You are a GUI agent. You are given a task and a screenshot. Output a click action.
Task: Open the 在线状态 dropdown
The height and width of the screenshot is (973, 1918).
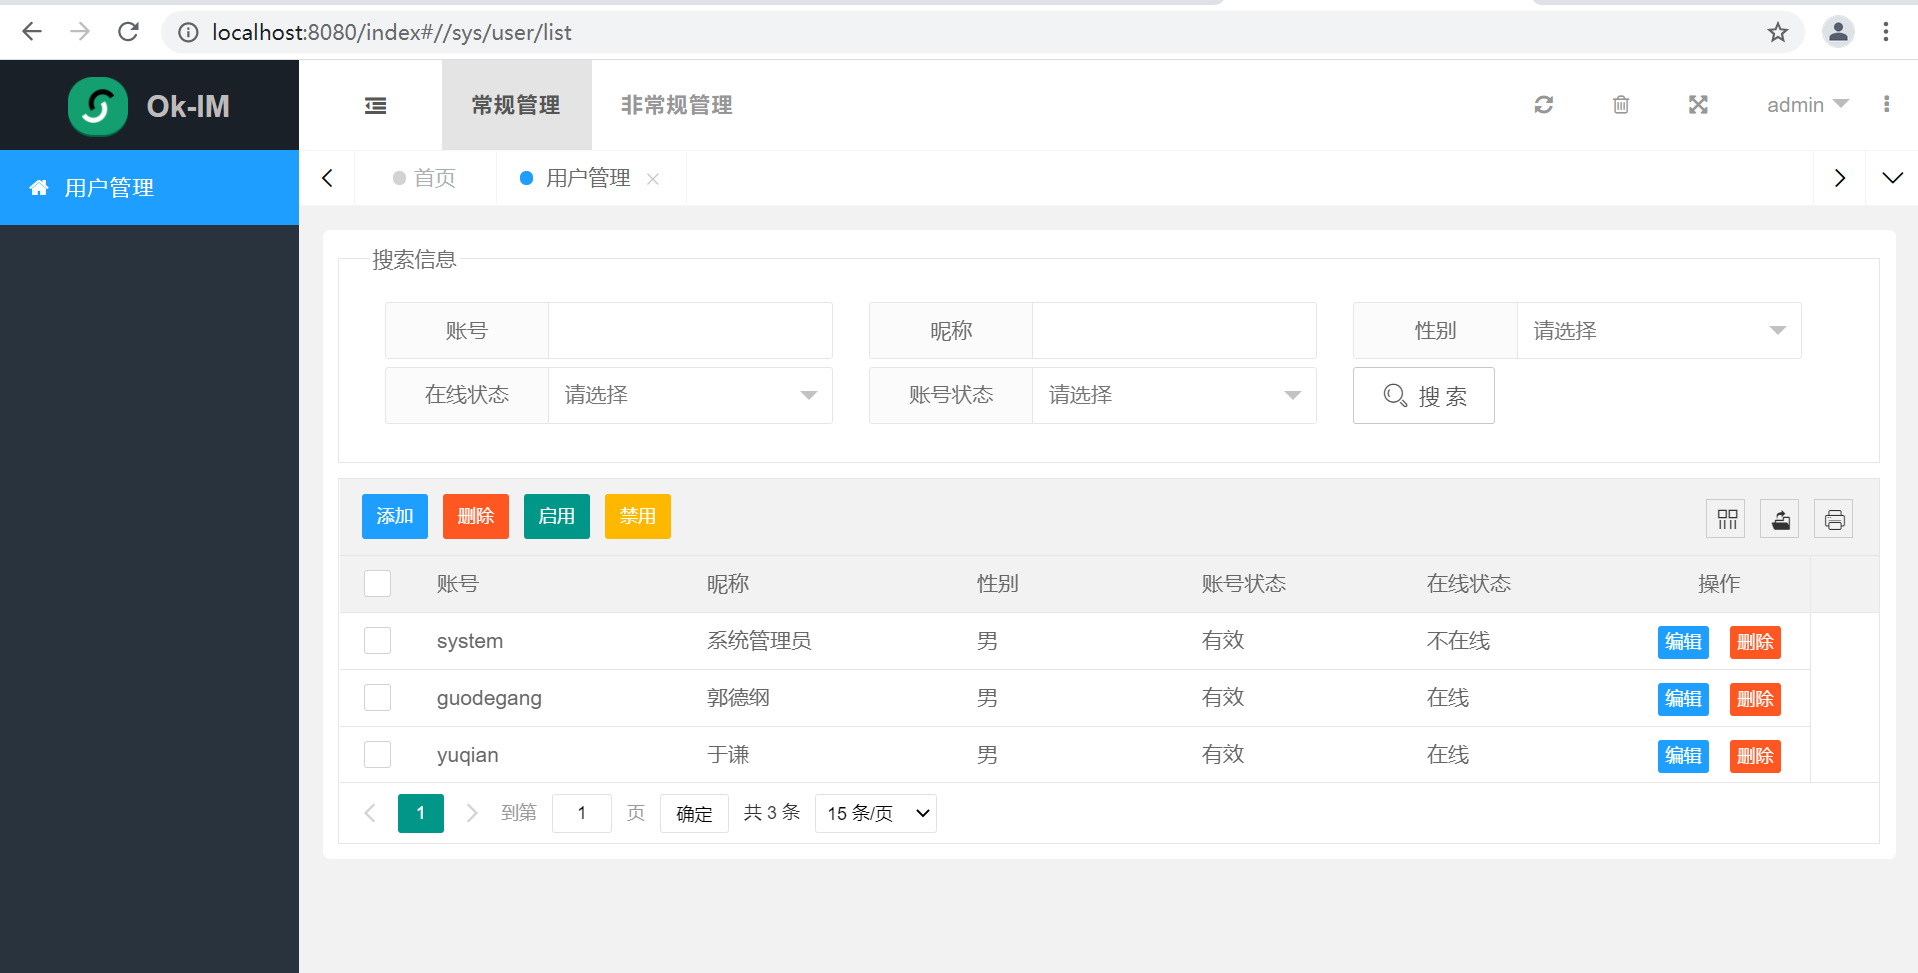[690, 395]
